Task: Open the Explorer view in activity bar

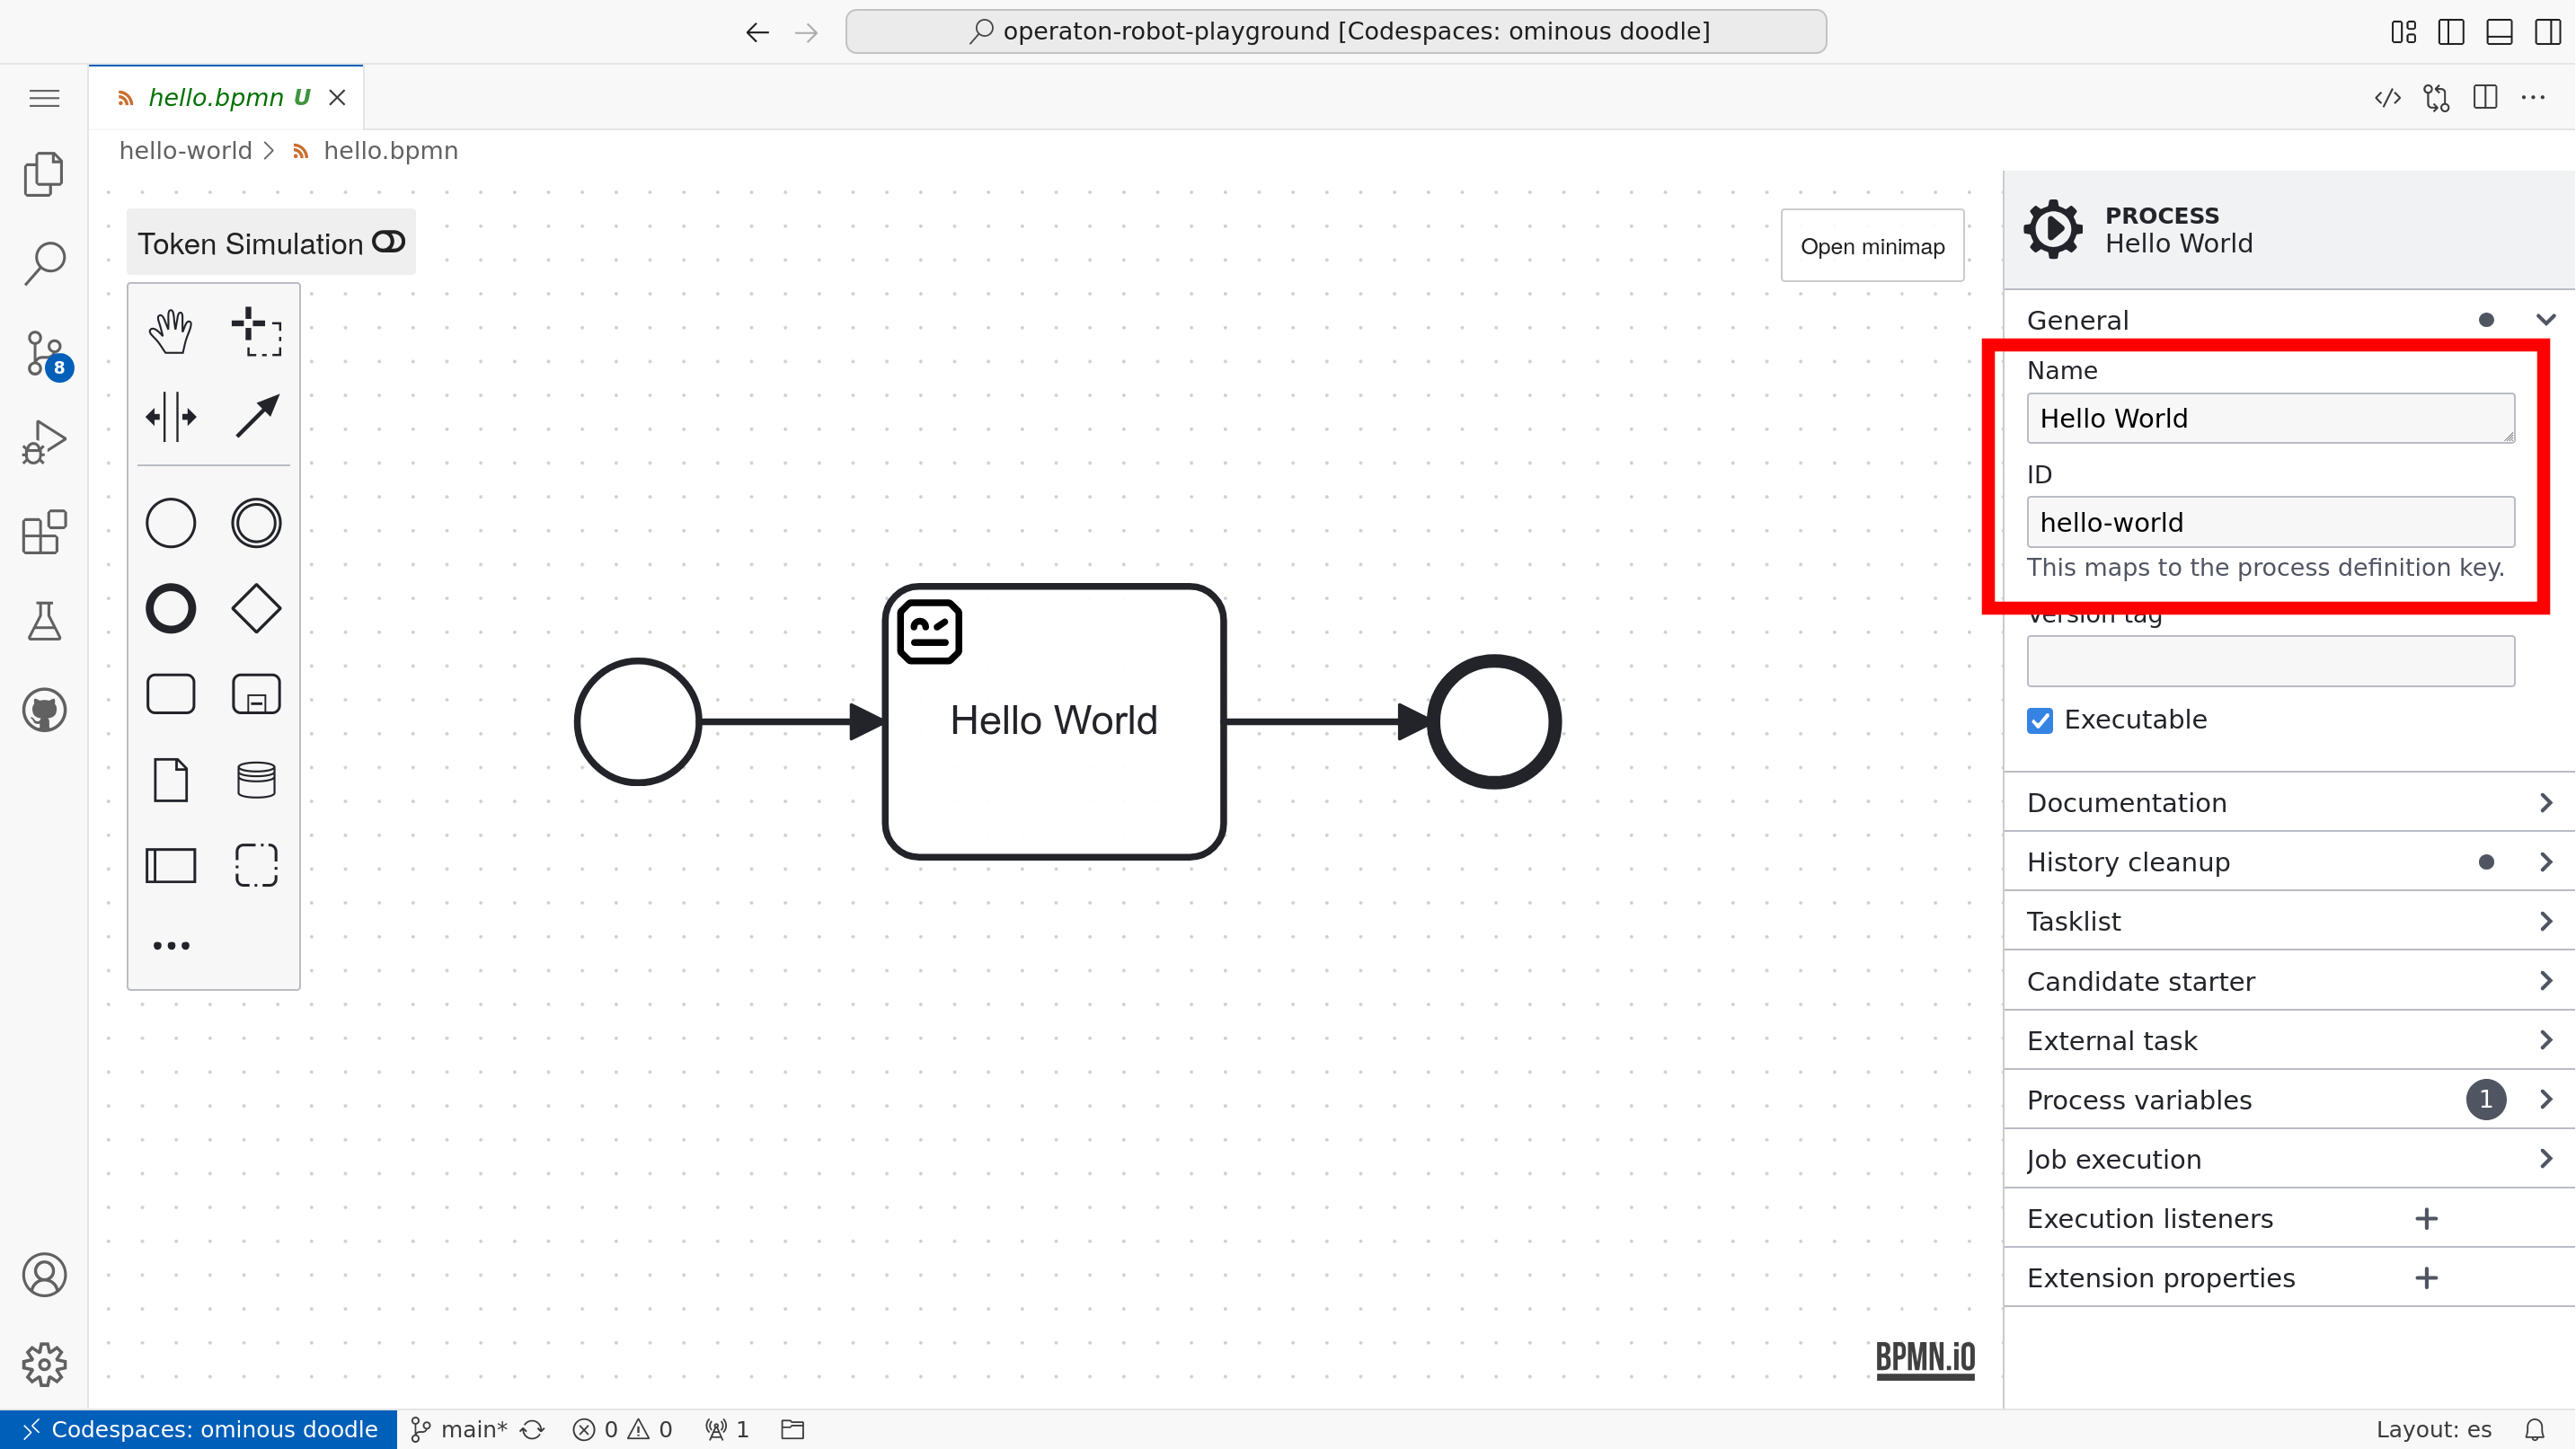Action: (44, 174)
